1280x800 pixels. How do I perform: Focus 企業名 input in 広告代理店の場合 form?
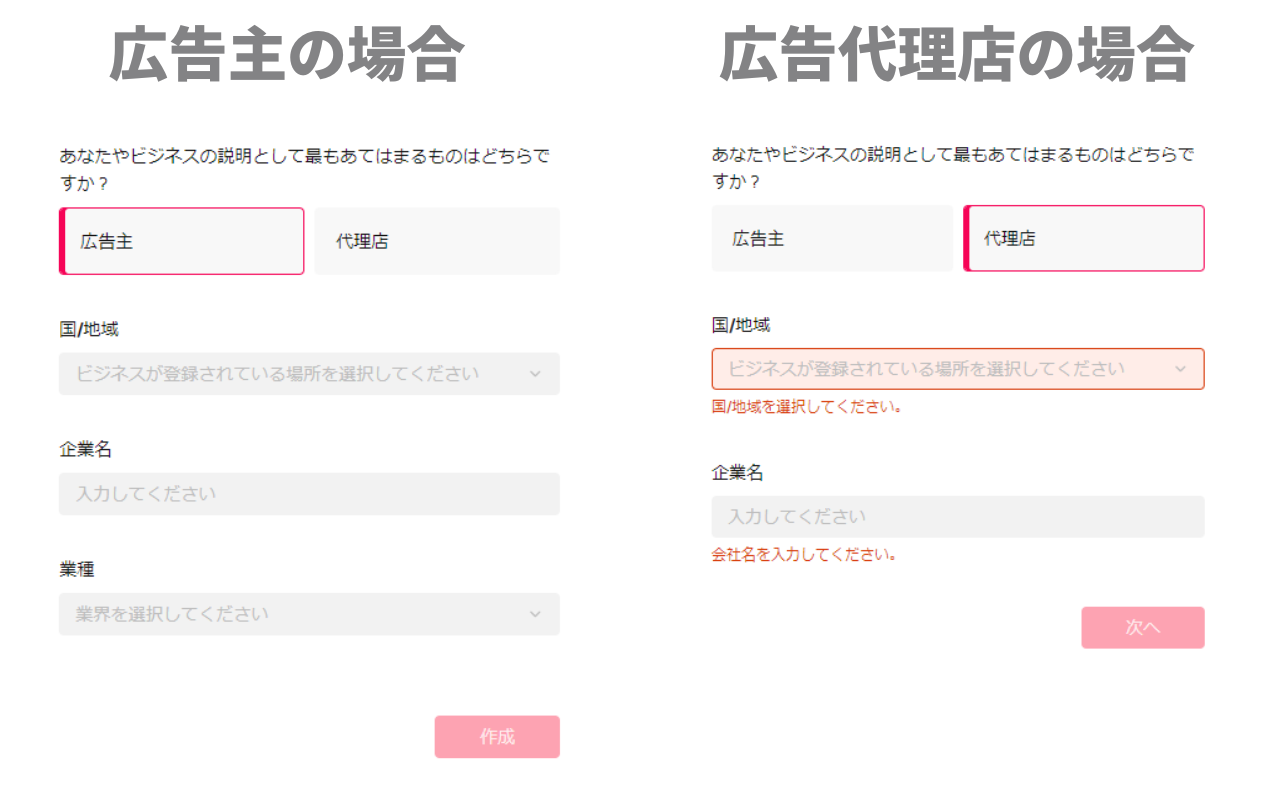(958, 517)
